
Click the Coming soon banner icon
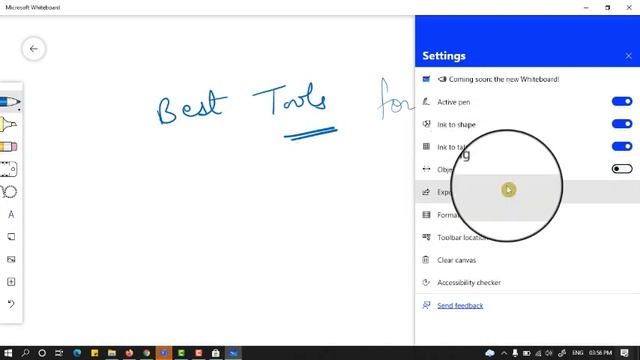426,79
